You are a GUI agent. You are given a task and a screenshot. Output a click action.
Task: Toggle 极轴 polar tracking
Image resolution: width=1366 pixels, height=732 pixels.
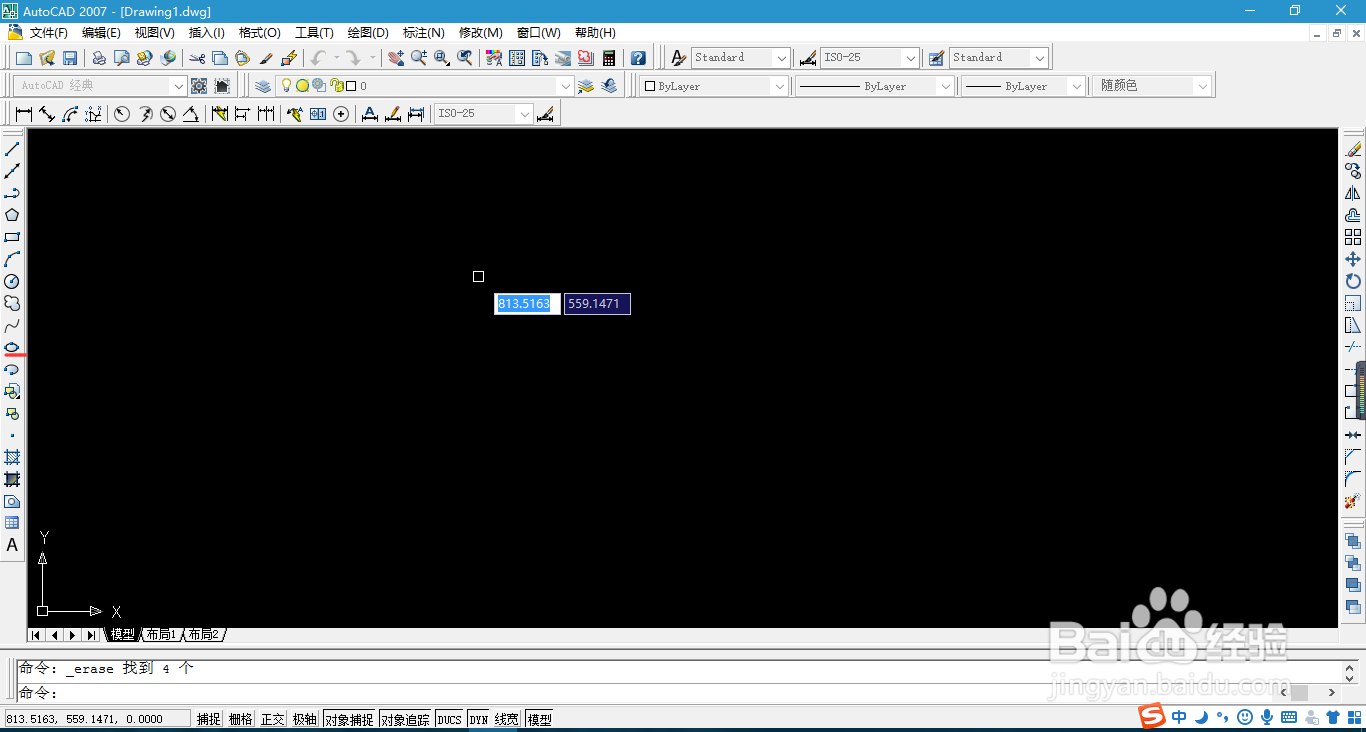[x=304, y=719]
